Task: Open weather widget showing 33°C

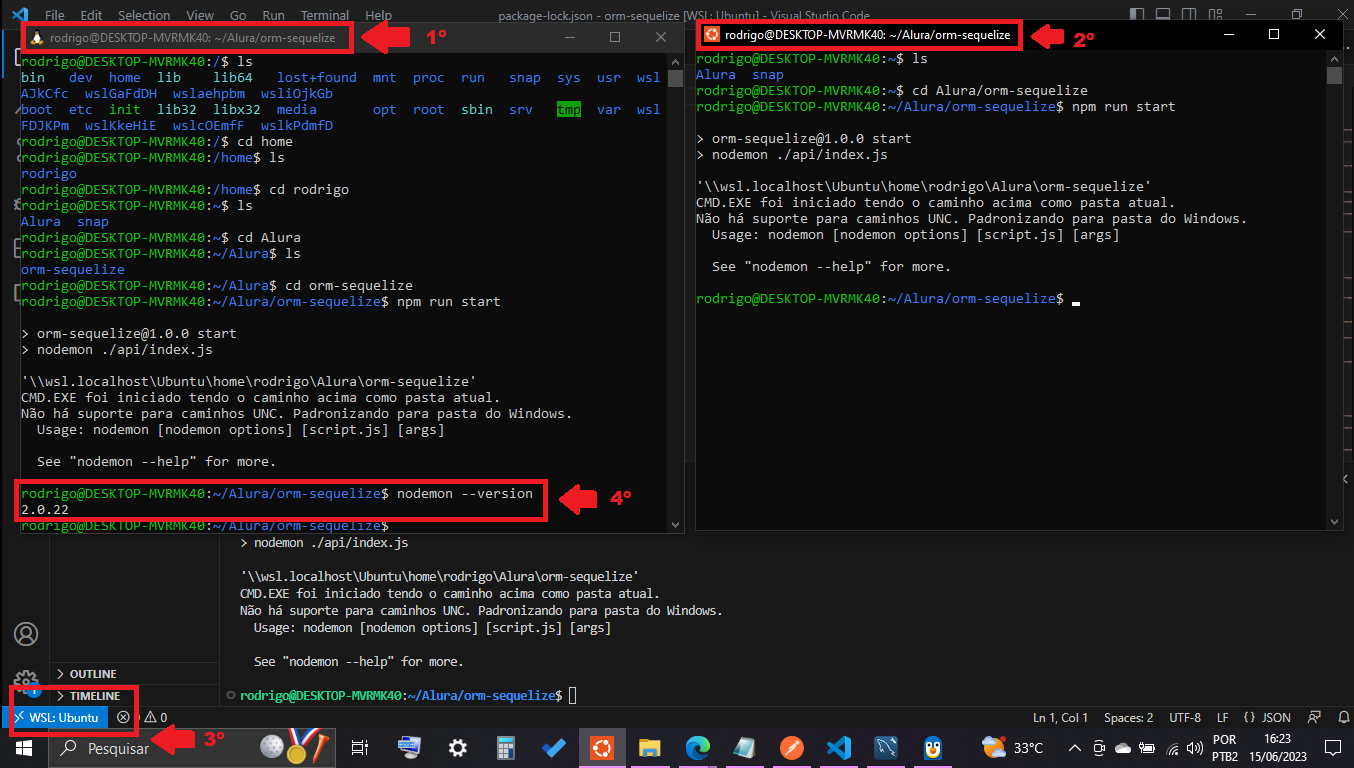Action: pos(1012,747)
